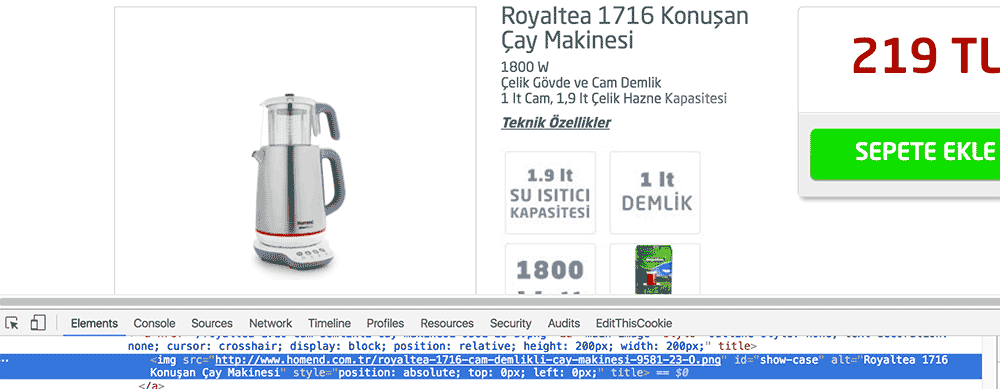Open the Resources tab
Image resolution: width=1000 pixels, height=389 pixels.
click(x=447, y=323)
